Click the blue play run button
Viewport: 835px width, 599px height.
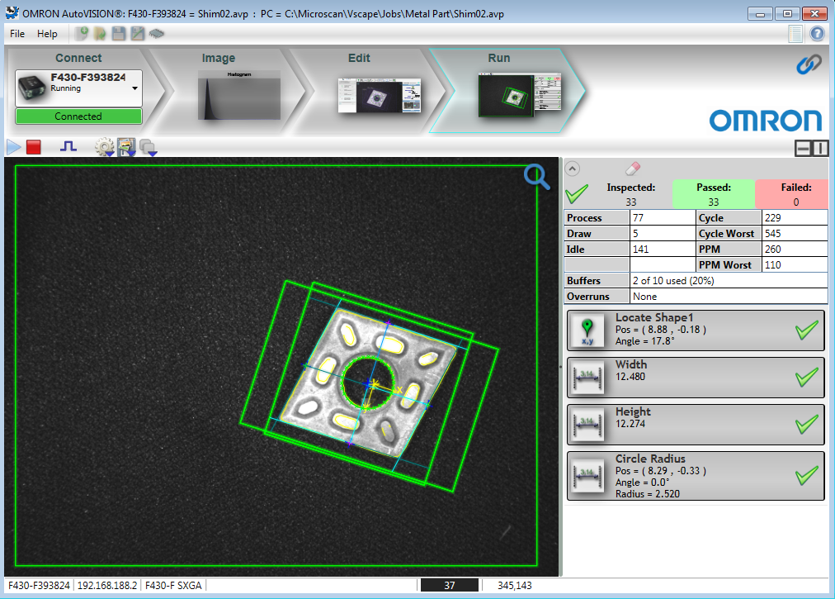pyautogui.click(x=13, y=146)
